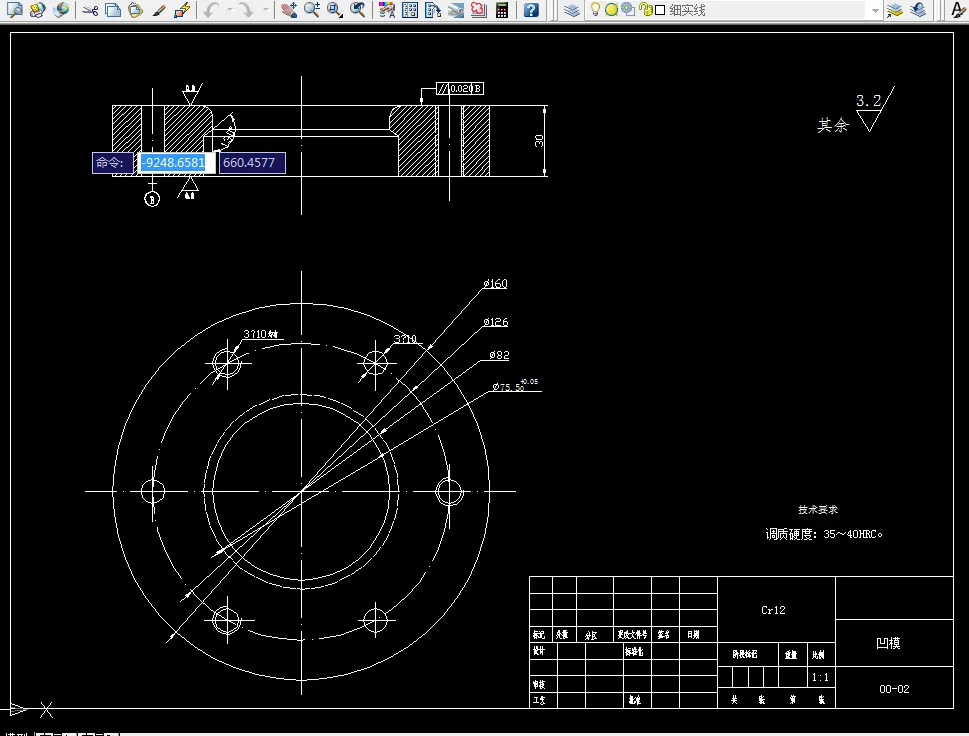Activate the Pan hand tool

(289, 10)
